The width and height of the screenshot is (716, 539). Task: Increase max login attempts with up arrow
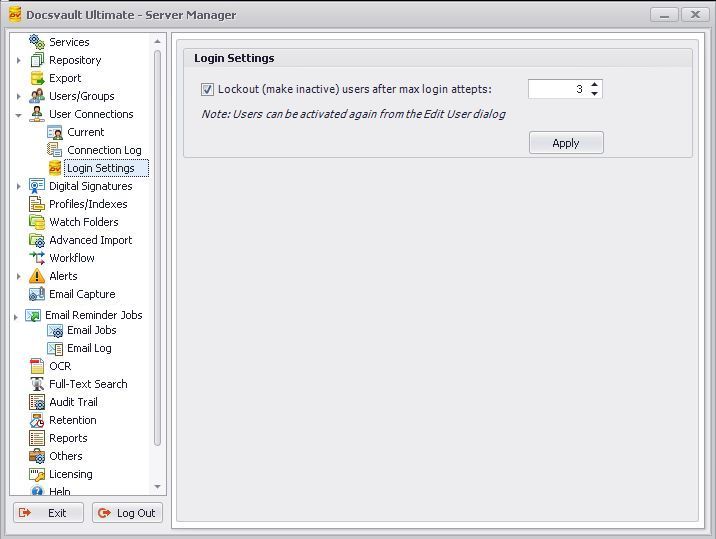(x=594, y=85)
